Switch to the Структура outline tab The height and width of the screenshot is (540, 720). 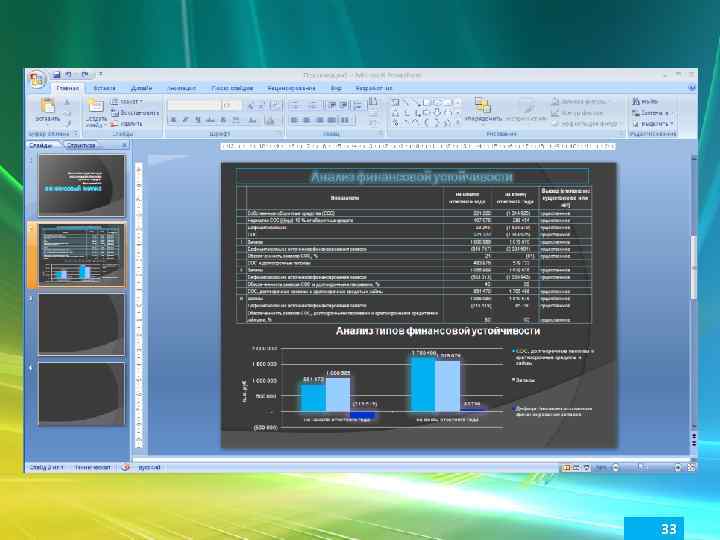tap(81, 145)
